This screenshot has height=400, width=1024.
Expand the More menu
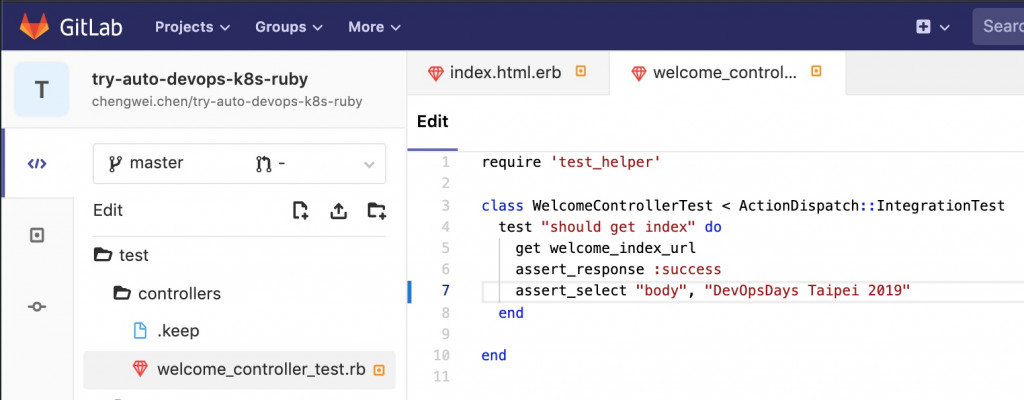click(x=374, y=27)
